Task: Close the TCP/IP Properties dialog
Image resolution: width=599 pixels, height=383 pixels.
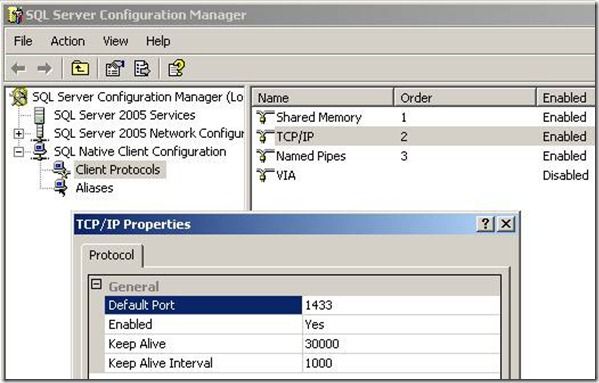Action: [506, 224]
